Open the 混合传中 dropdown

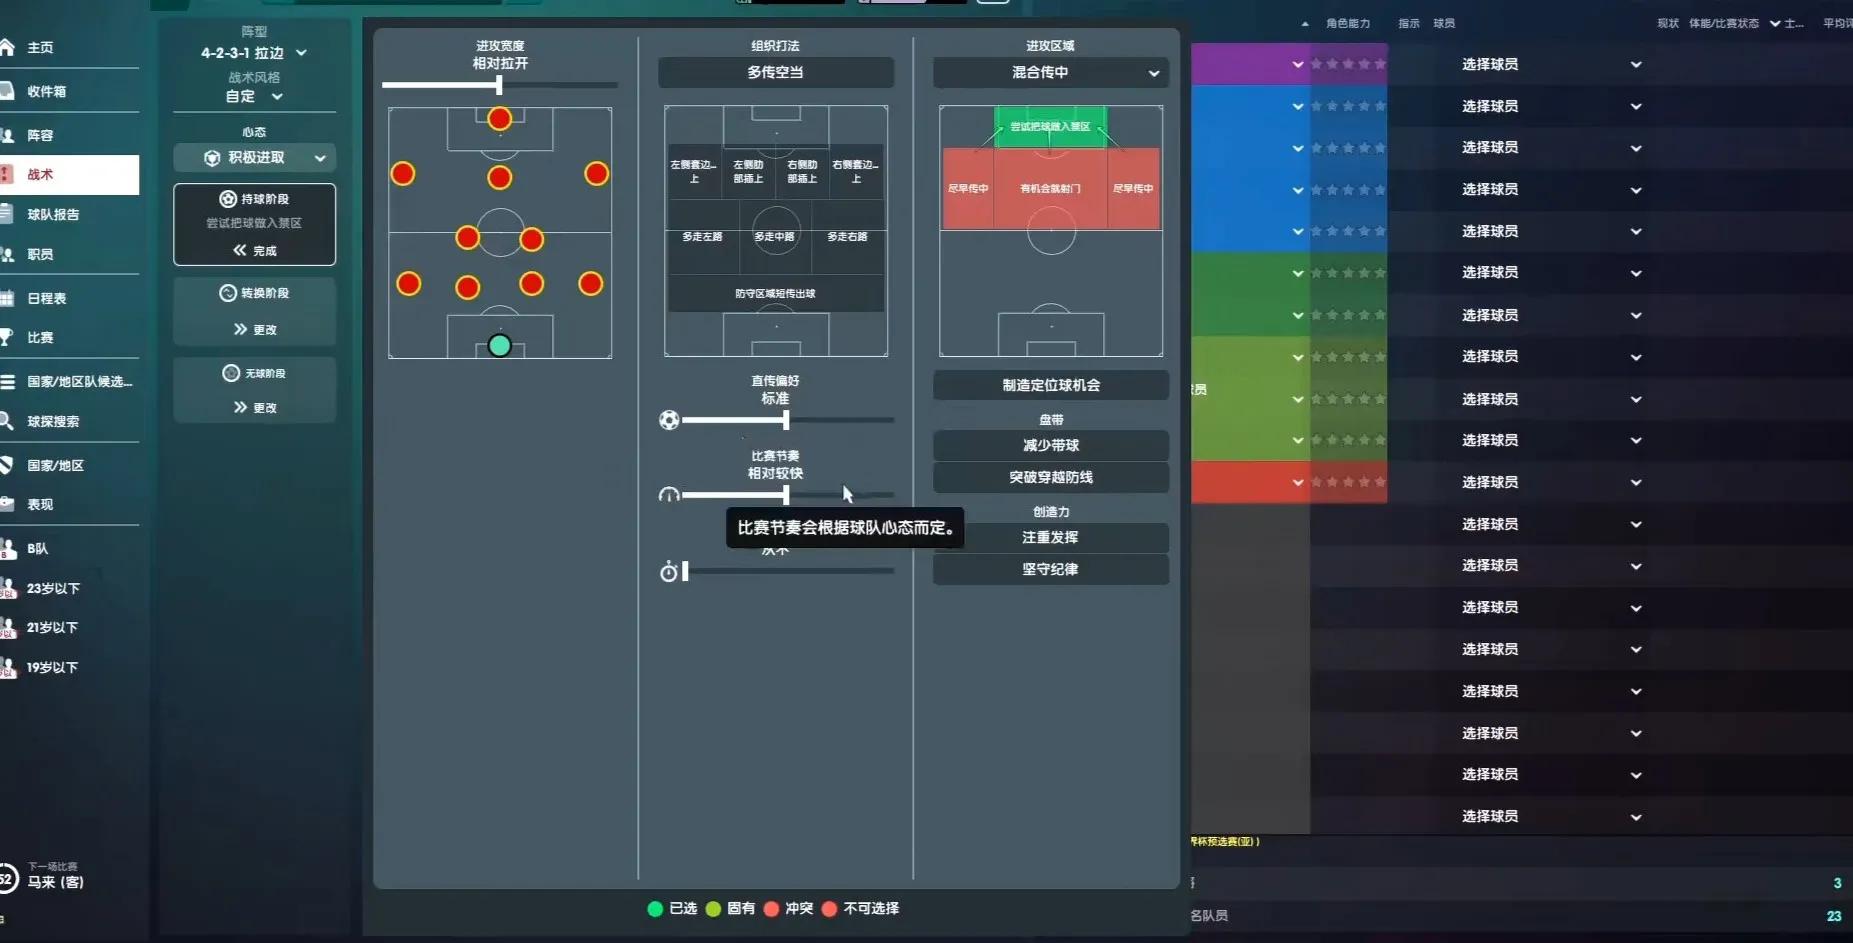pyautogui.click(x=1051, y=73)
